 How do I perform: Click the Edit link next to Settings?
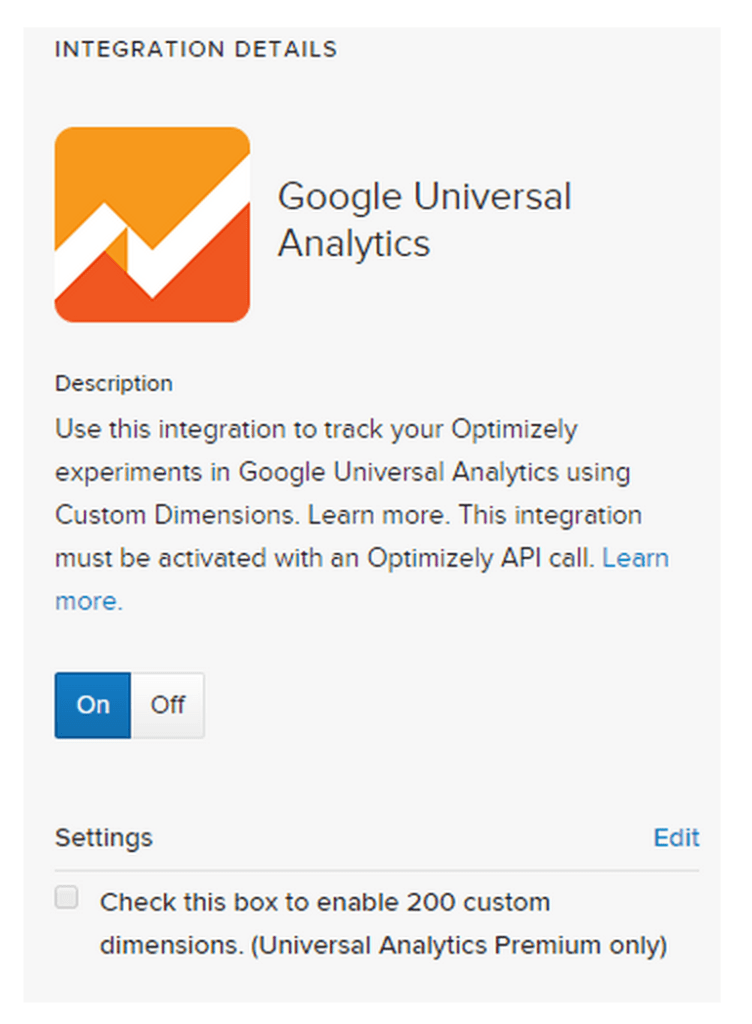(x=678, y=838)
